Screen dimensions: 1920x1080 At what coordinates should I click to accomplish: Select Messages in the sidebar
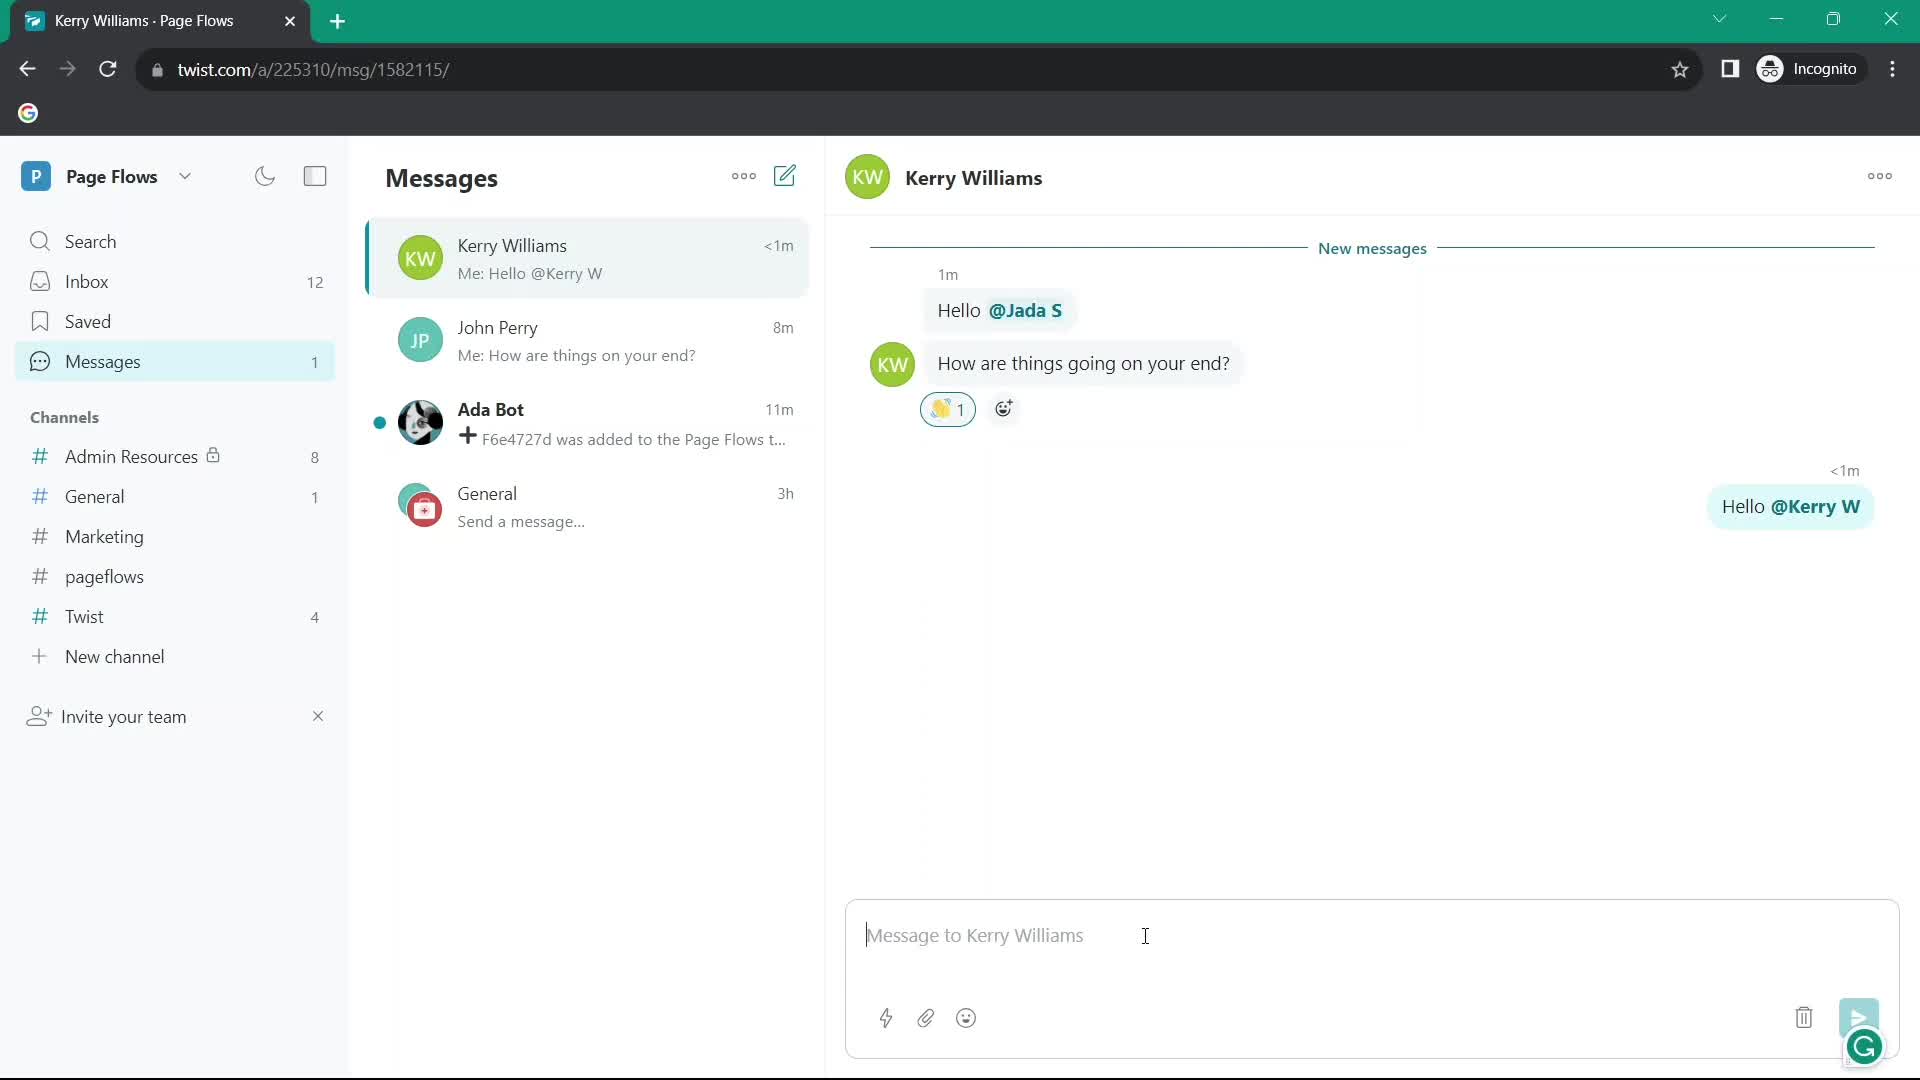(x=175, y=362)
